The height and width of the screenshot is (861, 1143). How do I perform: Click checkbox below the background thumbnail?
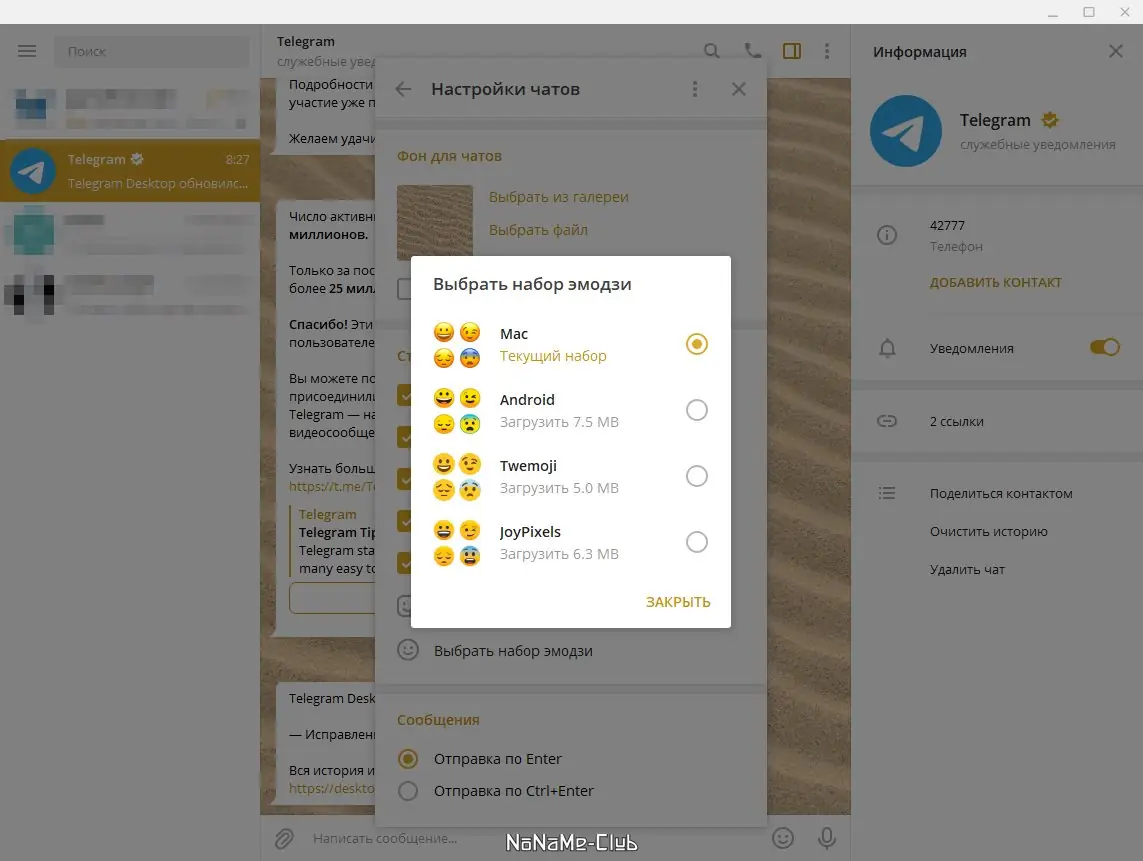tap(404, 289)
